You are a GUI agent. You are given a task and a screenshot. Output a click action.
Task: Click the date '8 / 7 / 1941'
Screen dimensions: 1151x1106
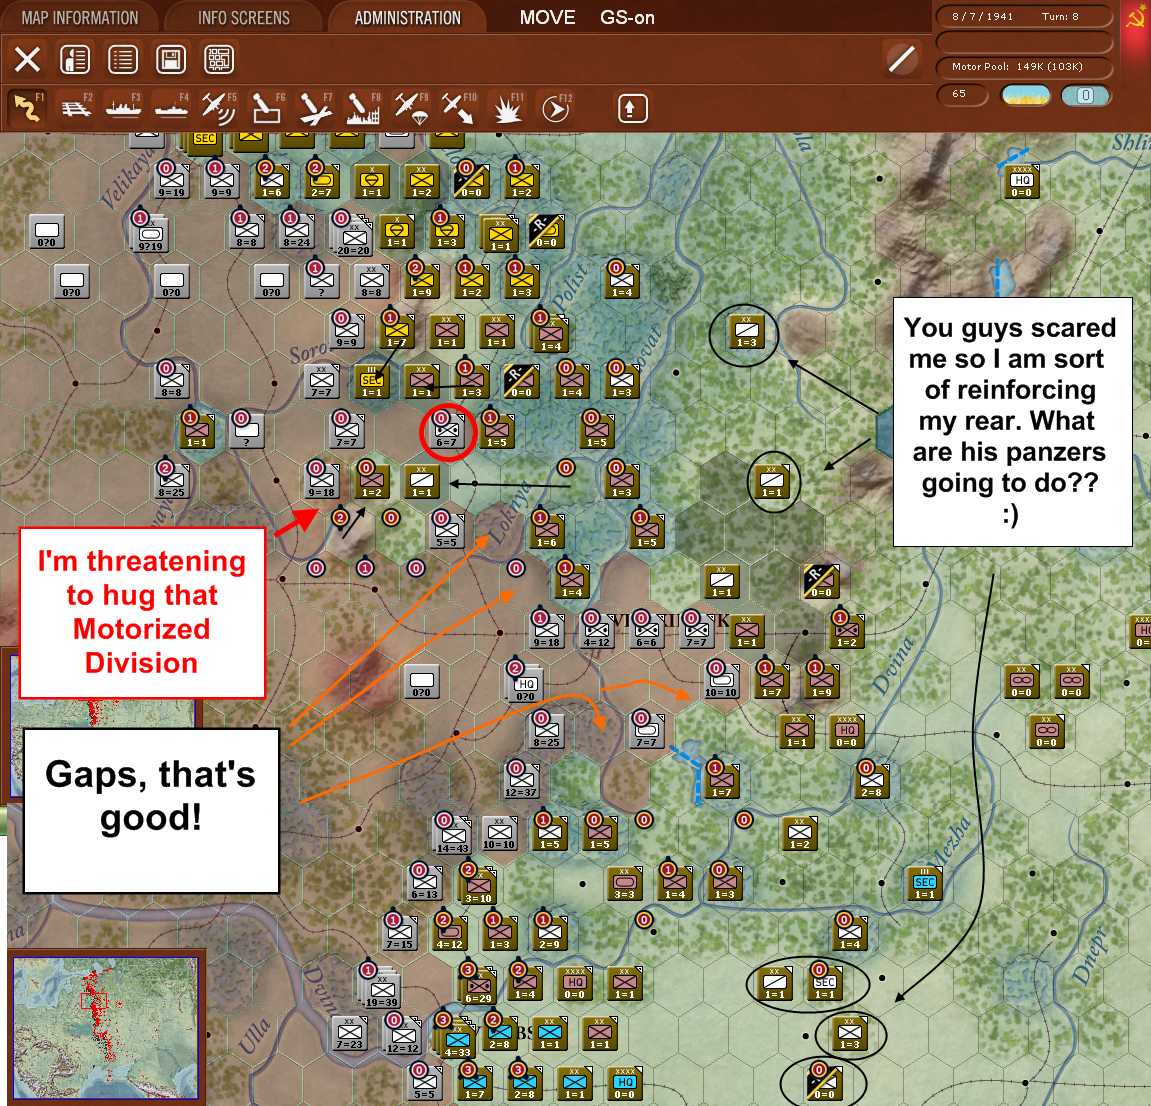click(x=982, y=16)
